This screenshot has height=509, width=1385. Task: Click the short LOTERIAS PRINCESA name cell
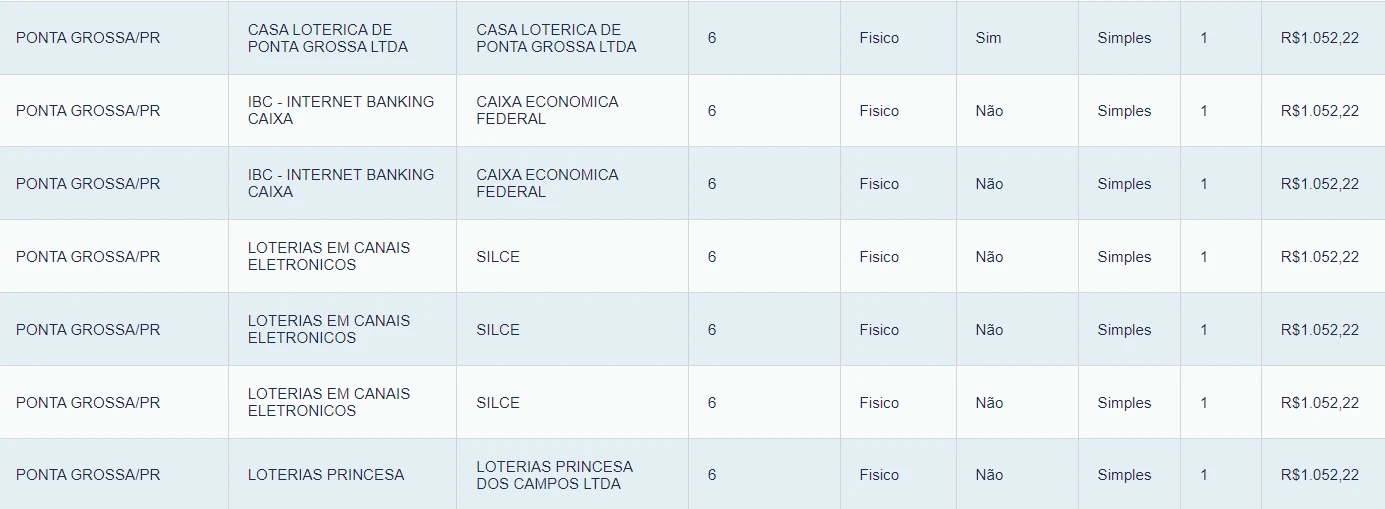point(326,475)
